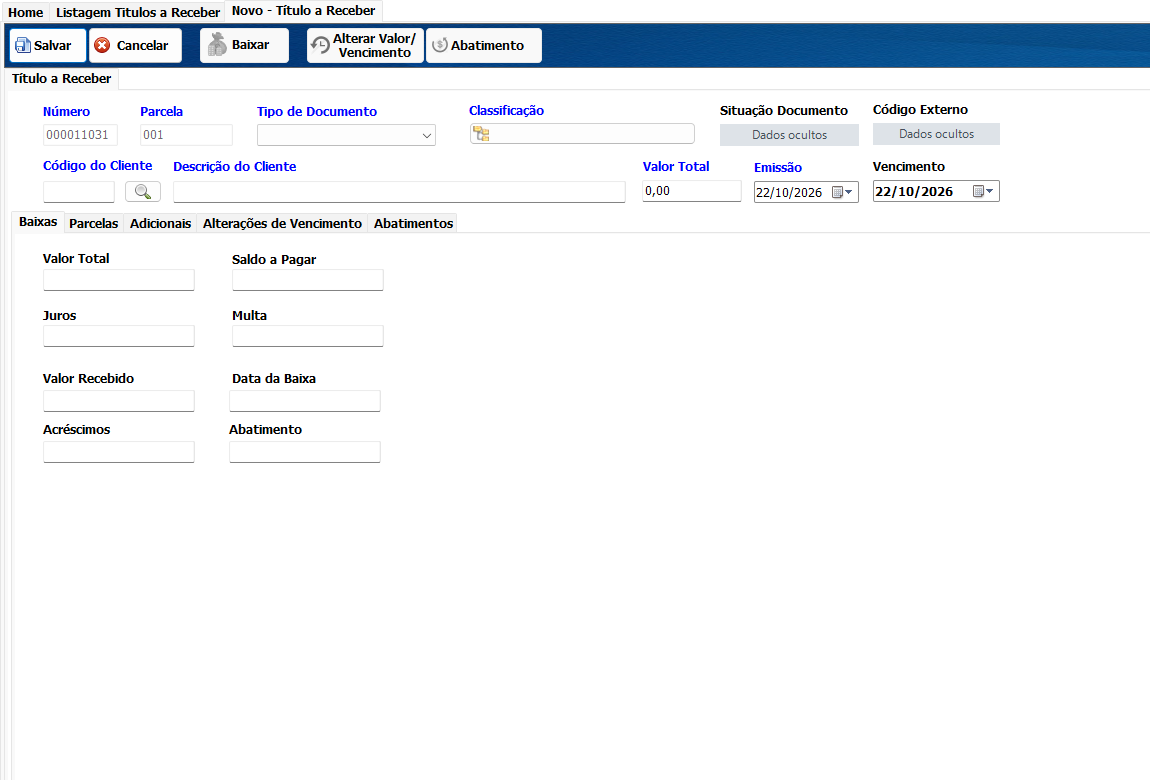The height and width of the screenshot is (780, 1150).
Task: Click the Classificação tree icon
Action: point(481,133)
